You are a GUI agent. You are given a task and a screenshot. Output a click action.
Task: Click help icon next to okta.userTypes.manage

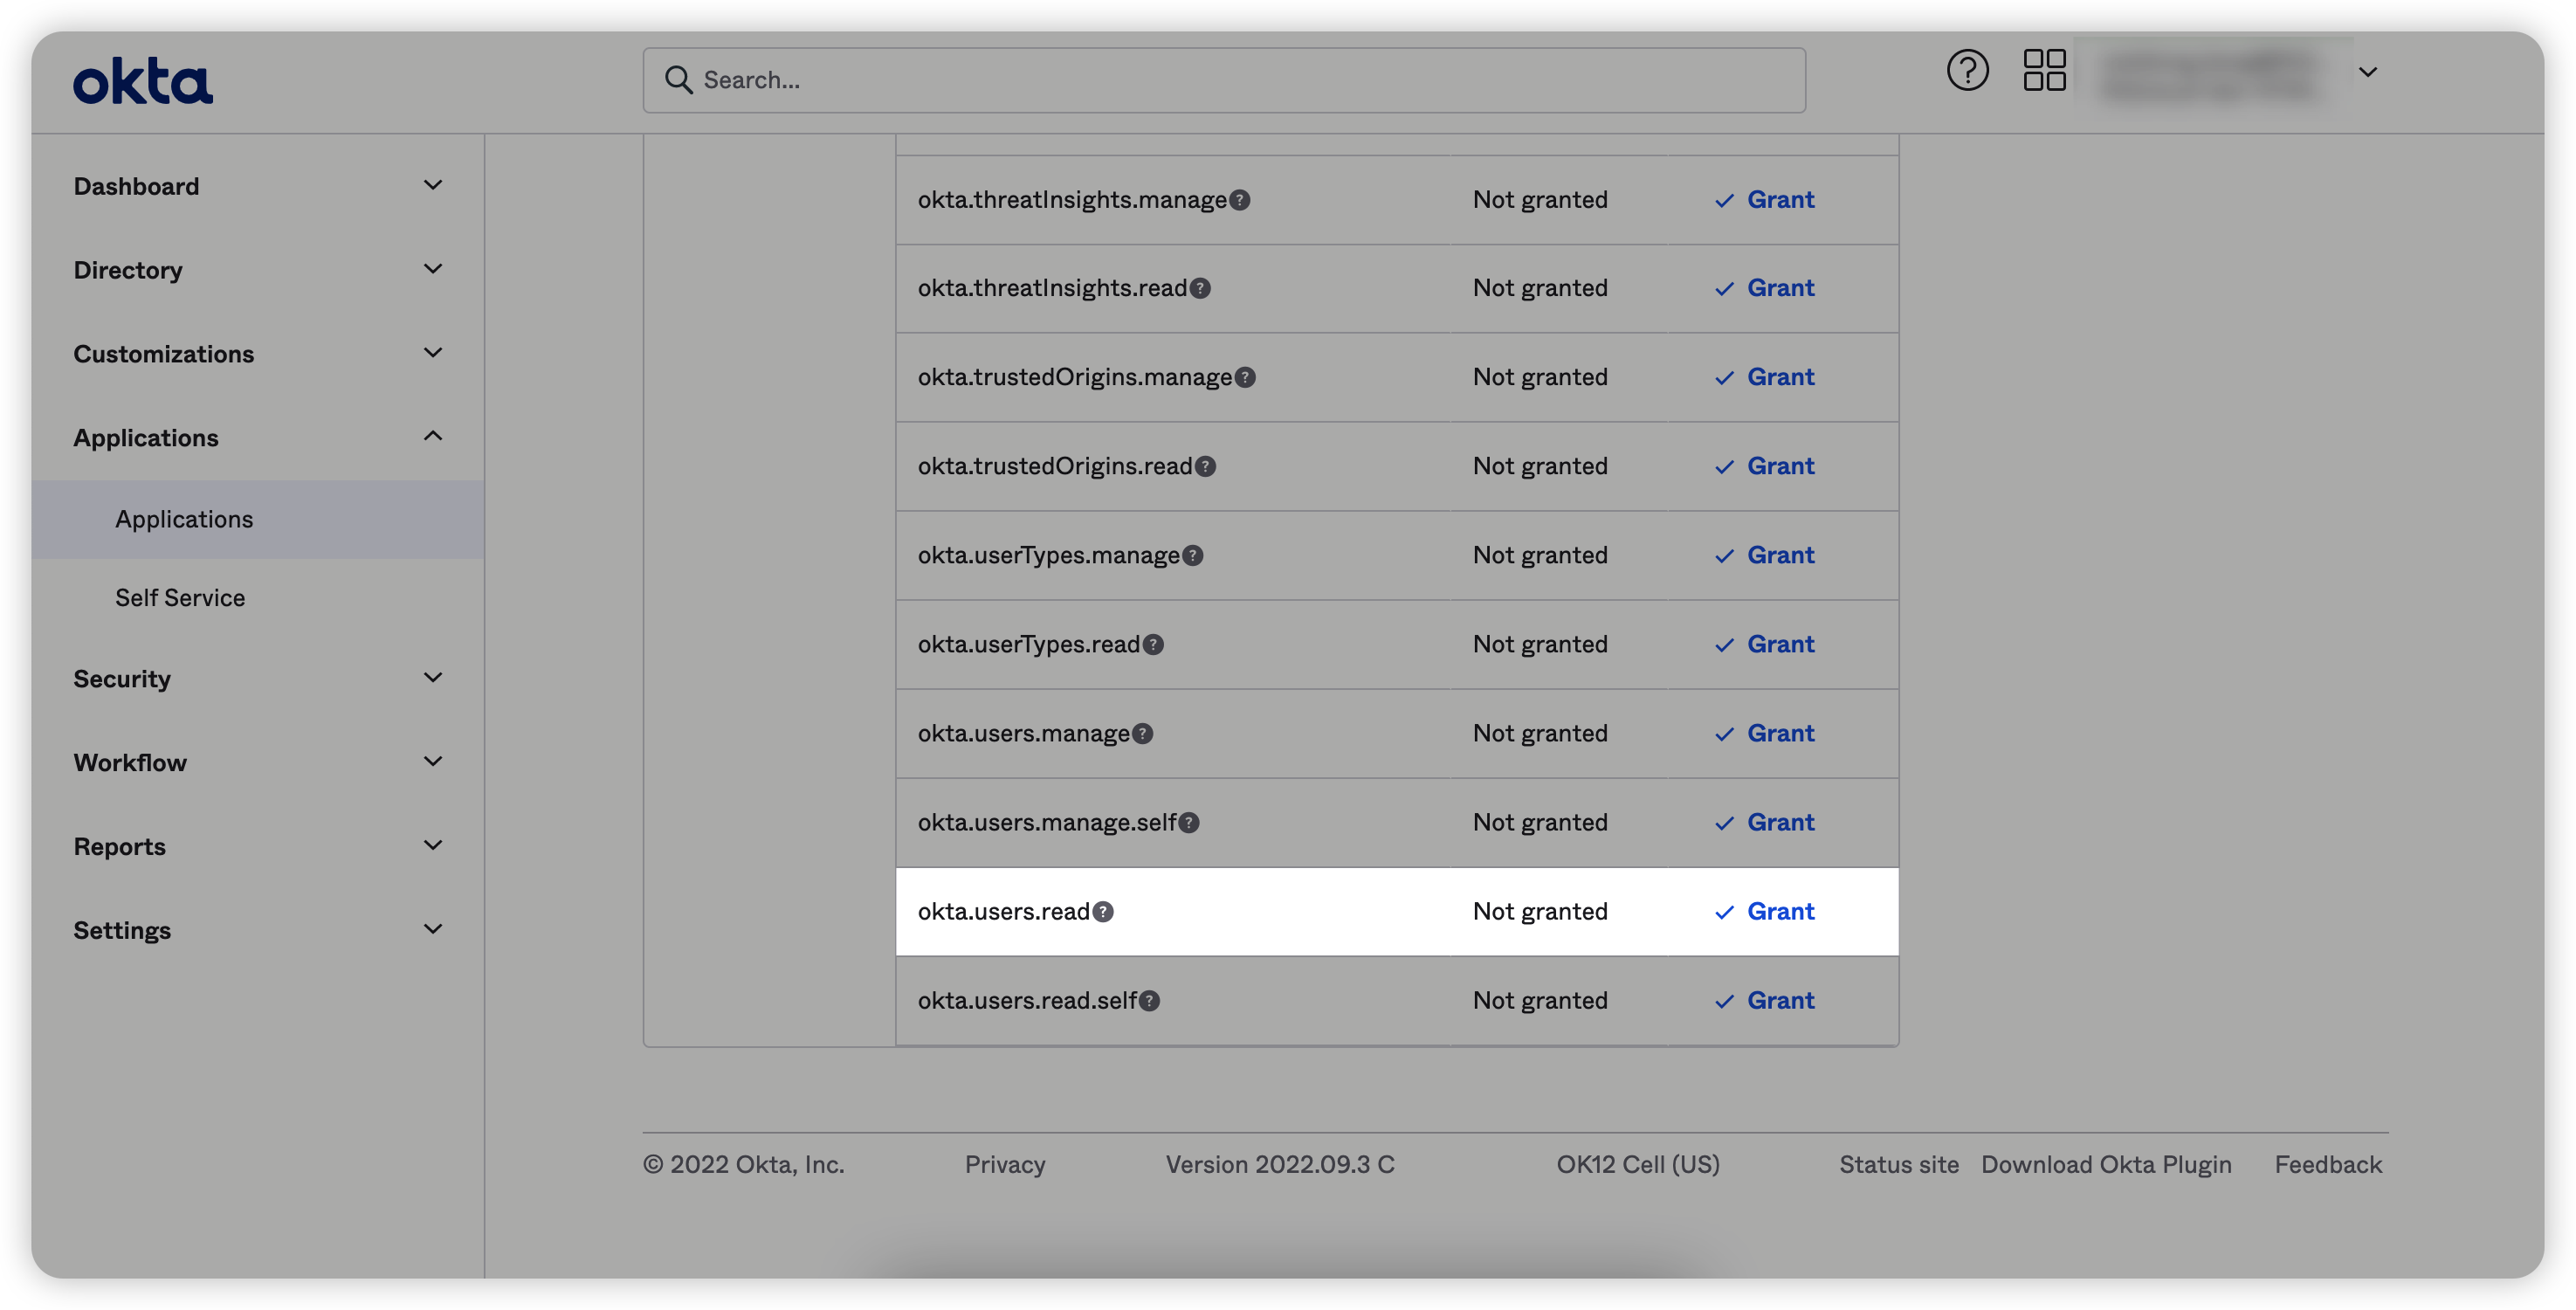click(x=1193, y=556)
